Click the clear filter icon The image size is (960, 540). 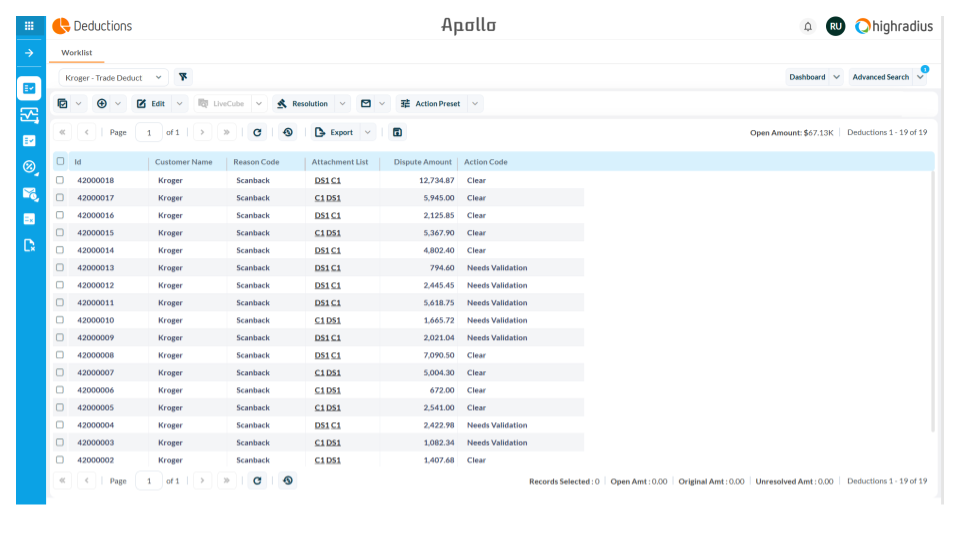coord(183,77)
